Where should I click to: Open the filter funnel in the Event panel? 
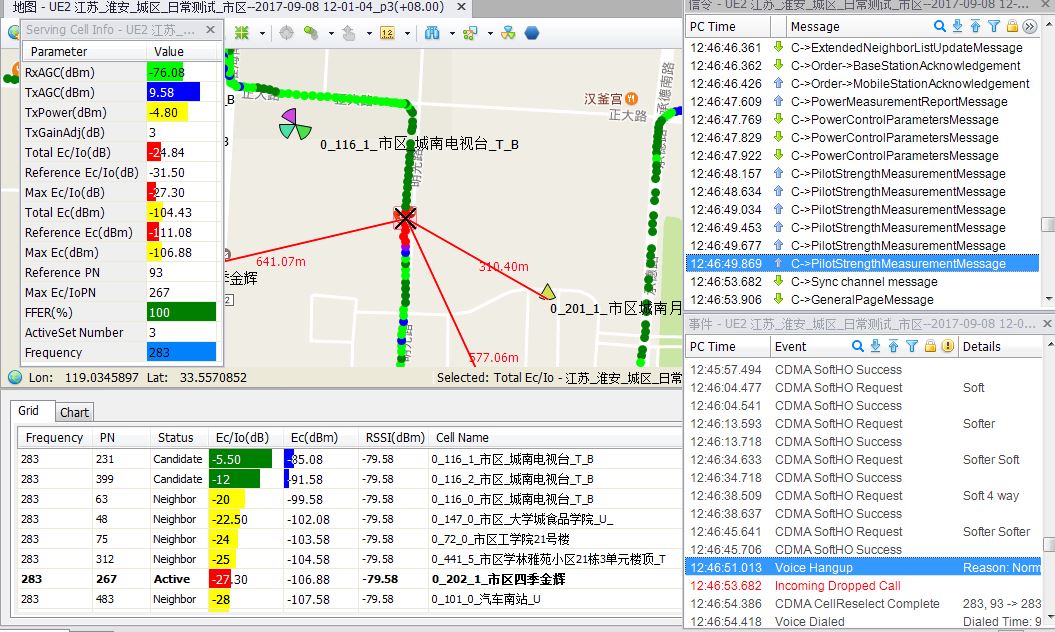911,346
